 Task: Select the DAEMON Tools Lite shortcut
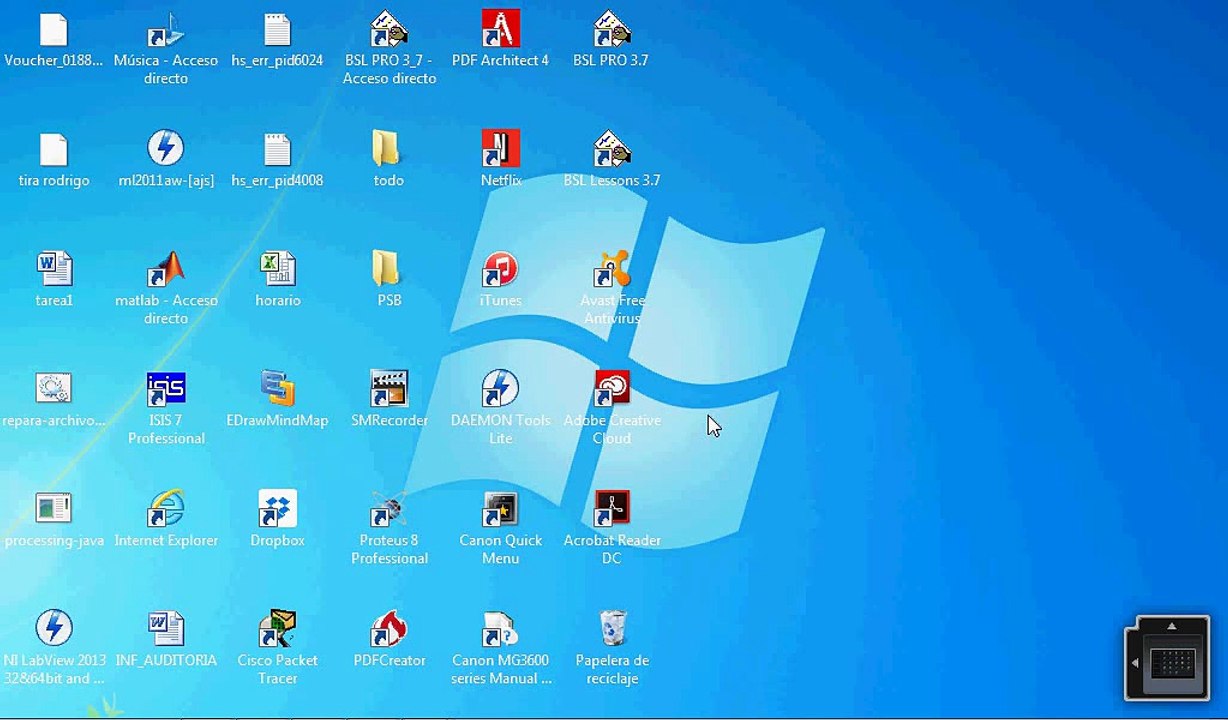pos(500,388)
